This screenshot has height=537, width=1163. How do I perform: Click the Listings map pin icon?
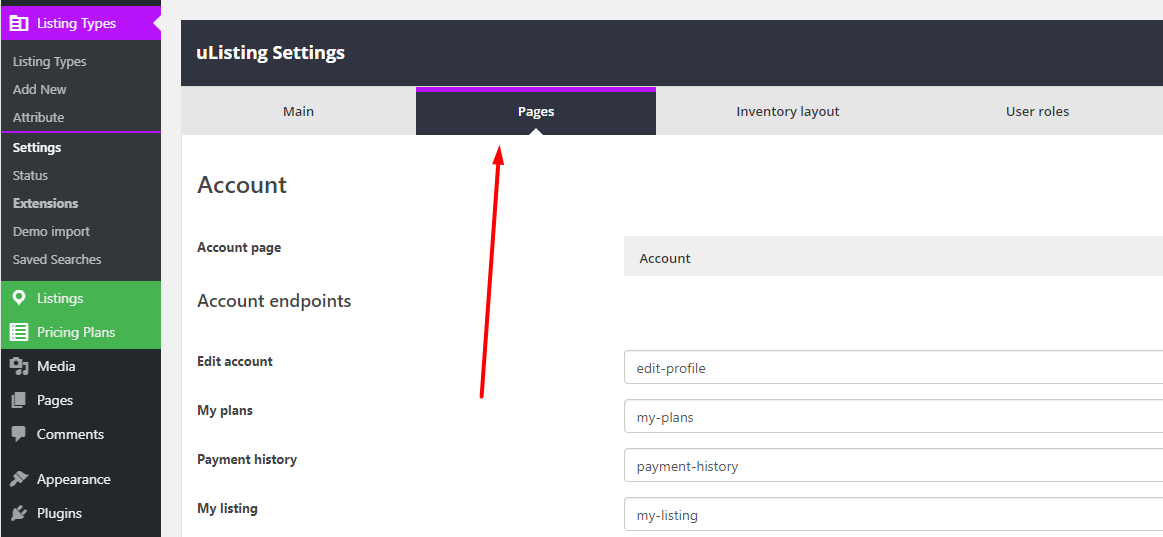point(19,298)
